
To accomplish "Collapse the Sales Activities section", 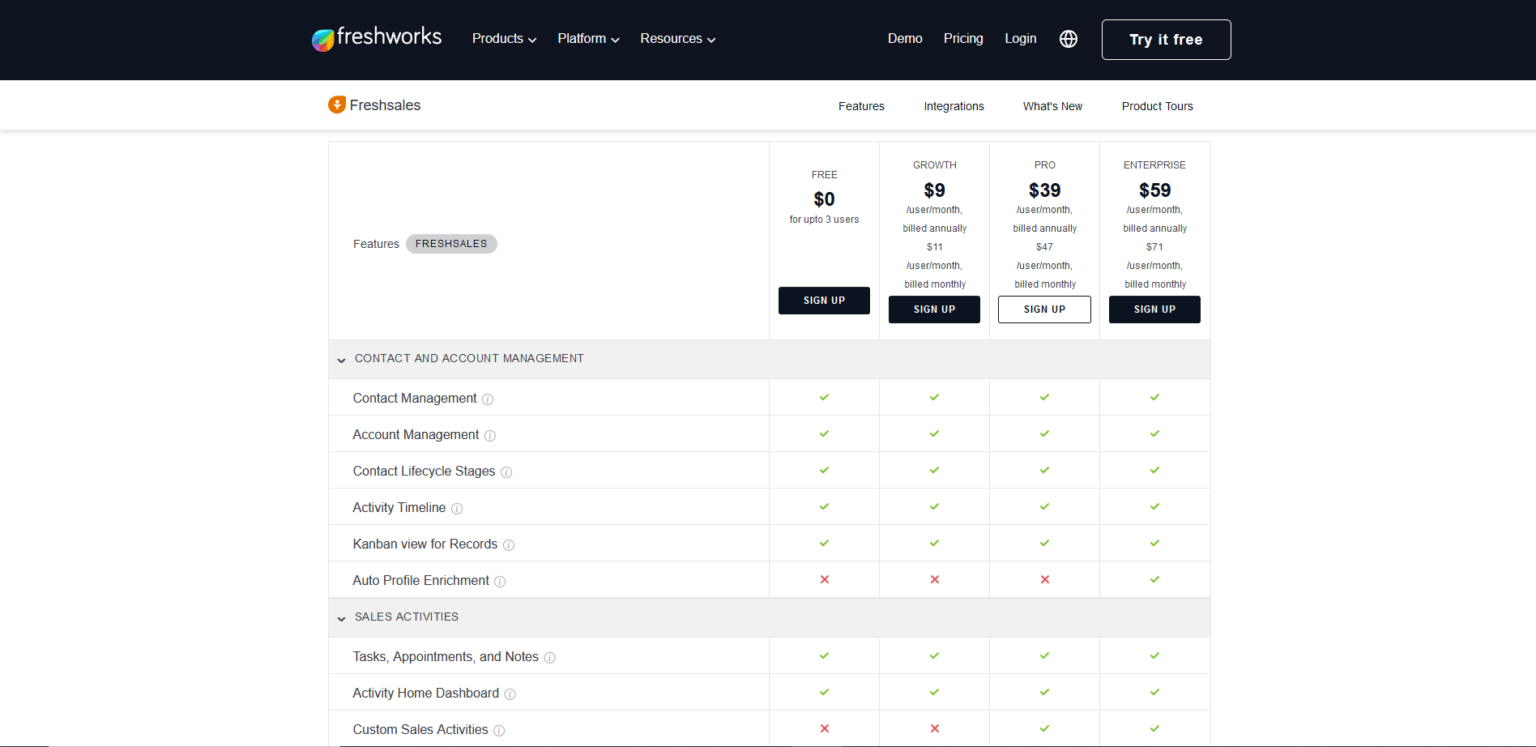I will [x=341, y=618].
